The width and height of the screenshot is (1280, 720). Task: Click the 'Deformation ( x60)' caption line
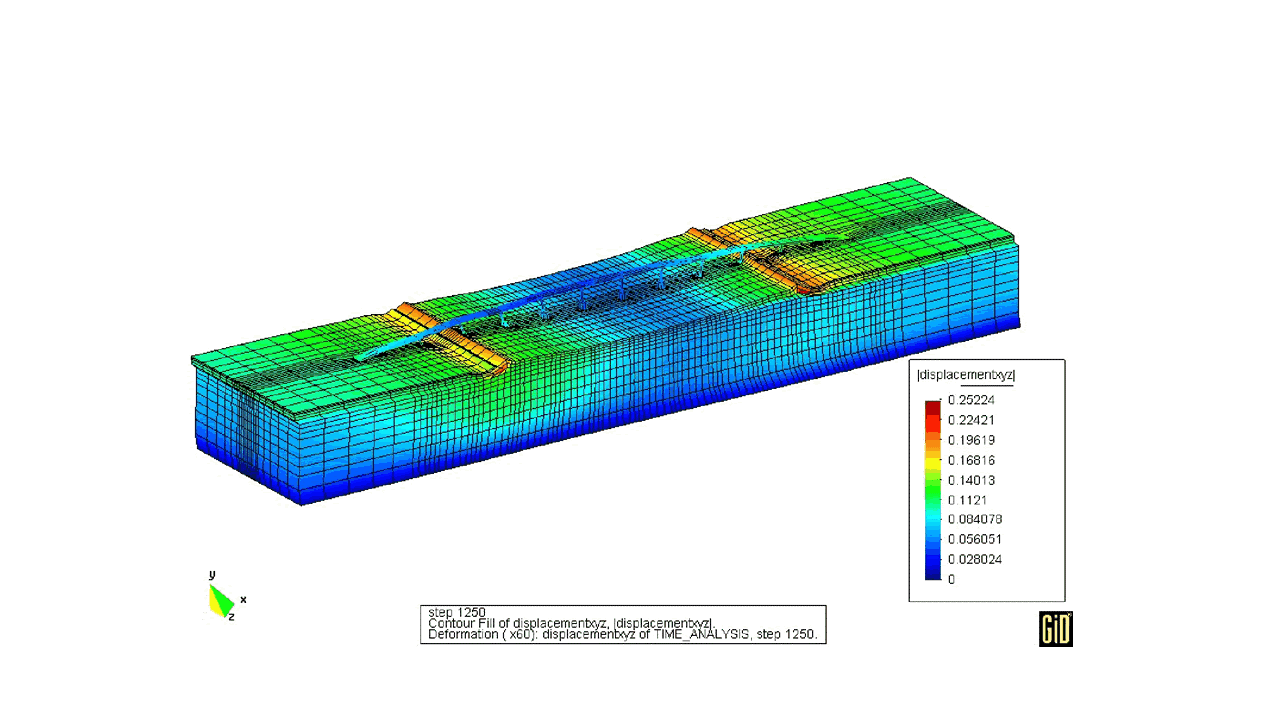623,634
